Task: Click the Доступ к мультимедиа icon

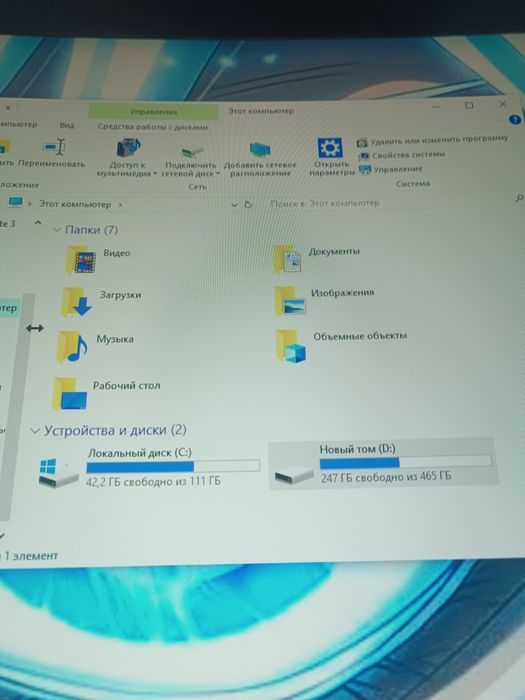Action: 129,147
